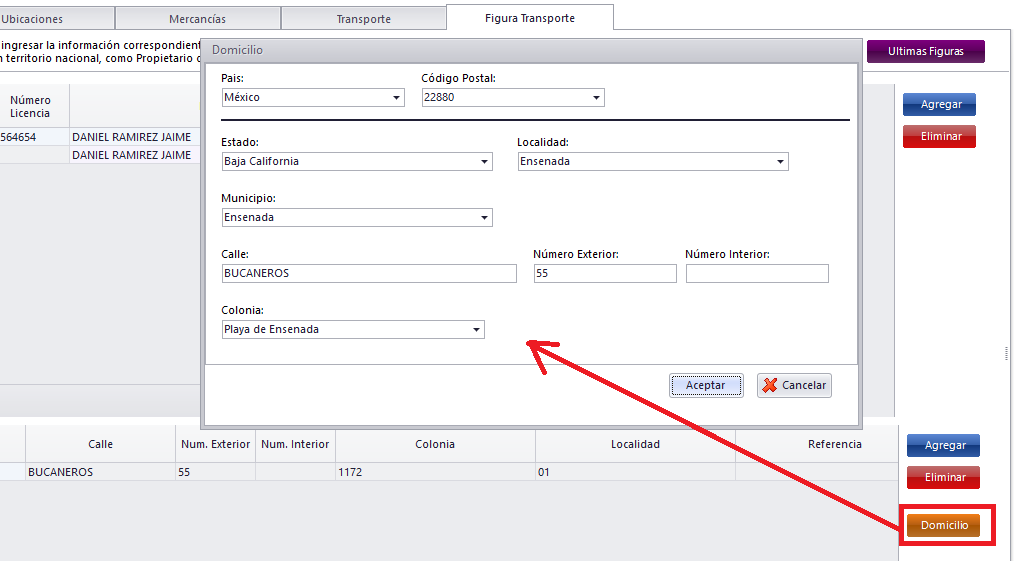Expand the Colonia dropdown

point(477,330)
